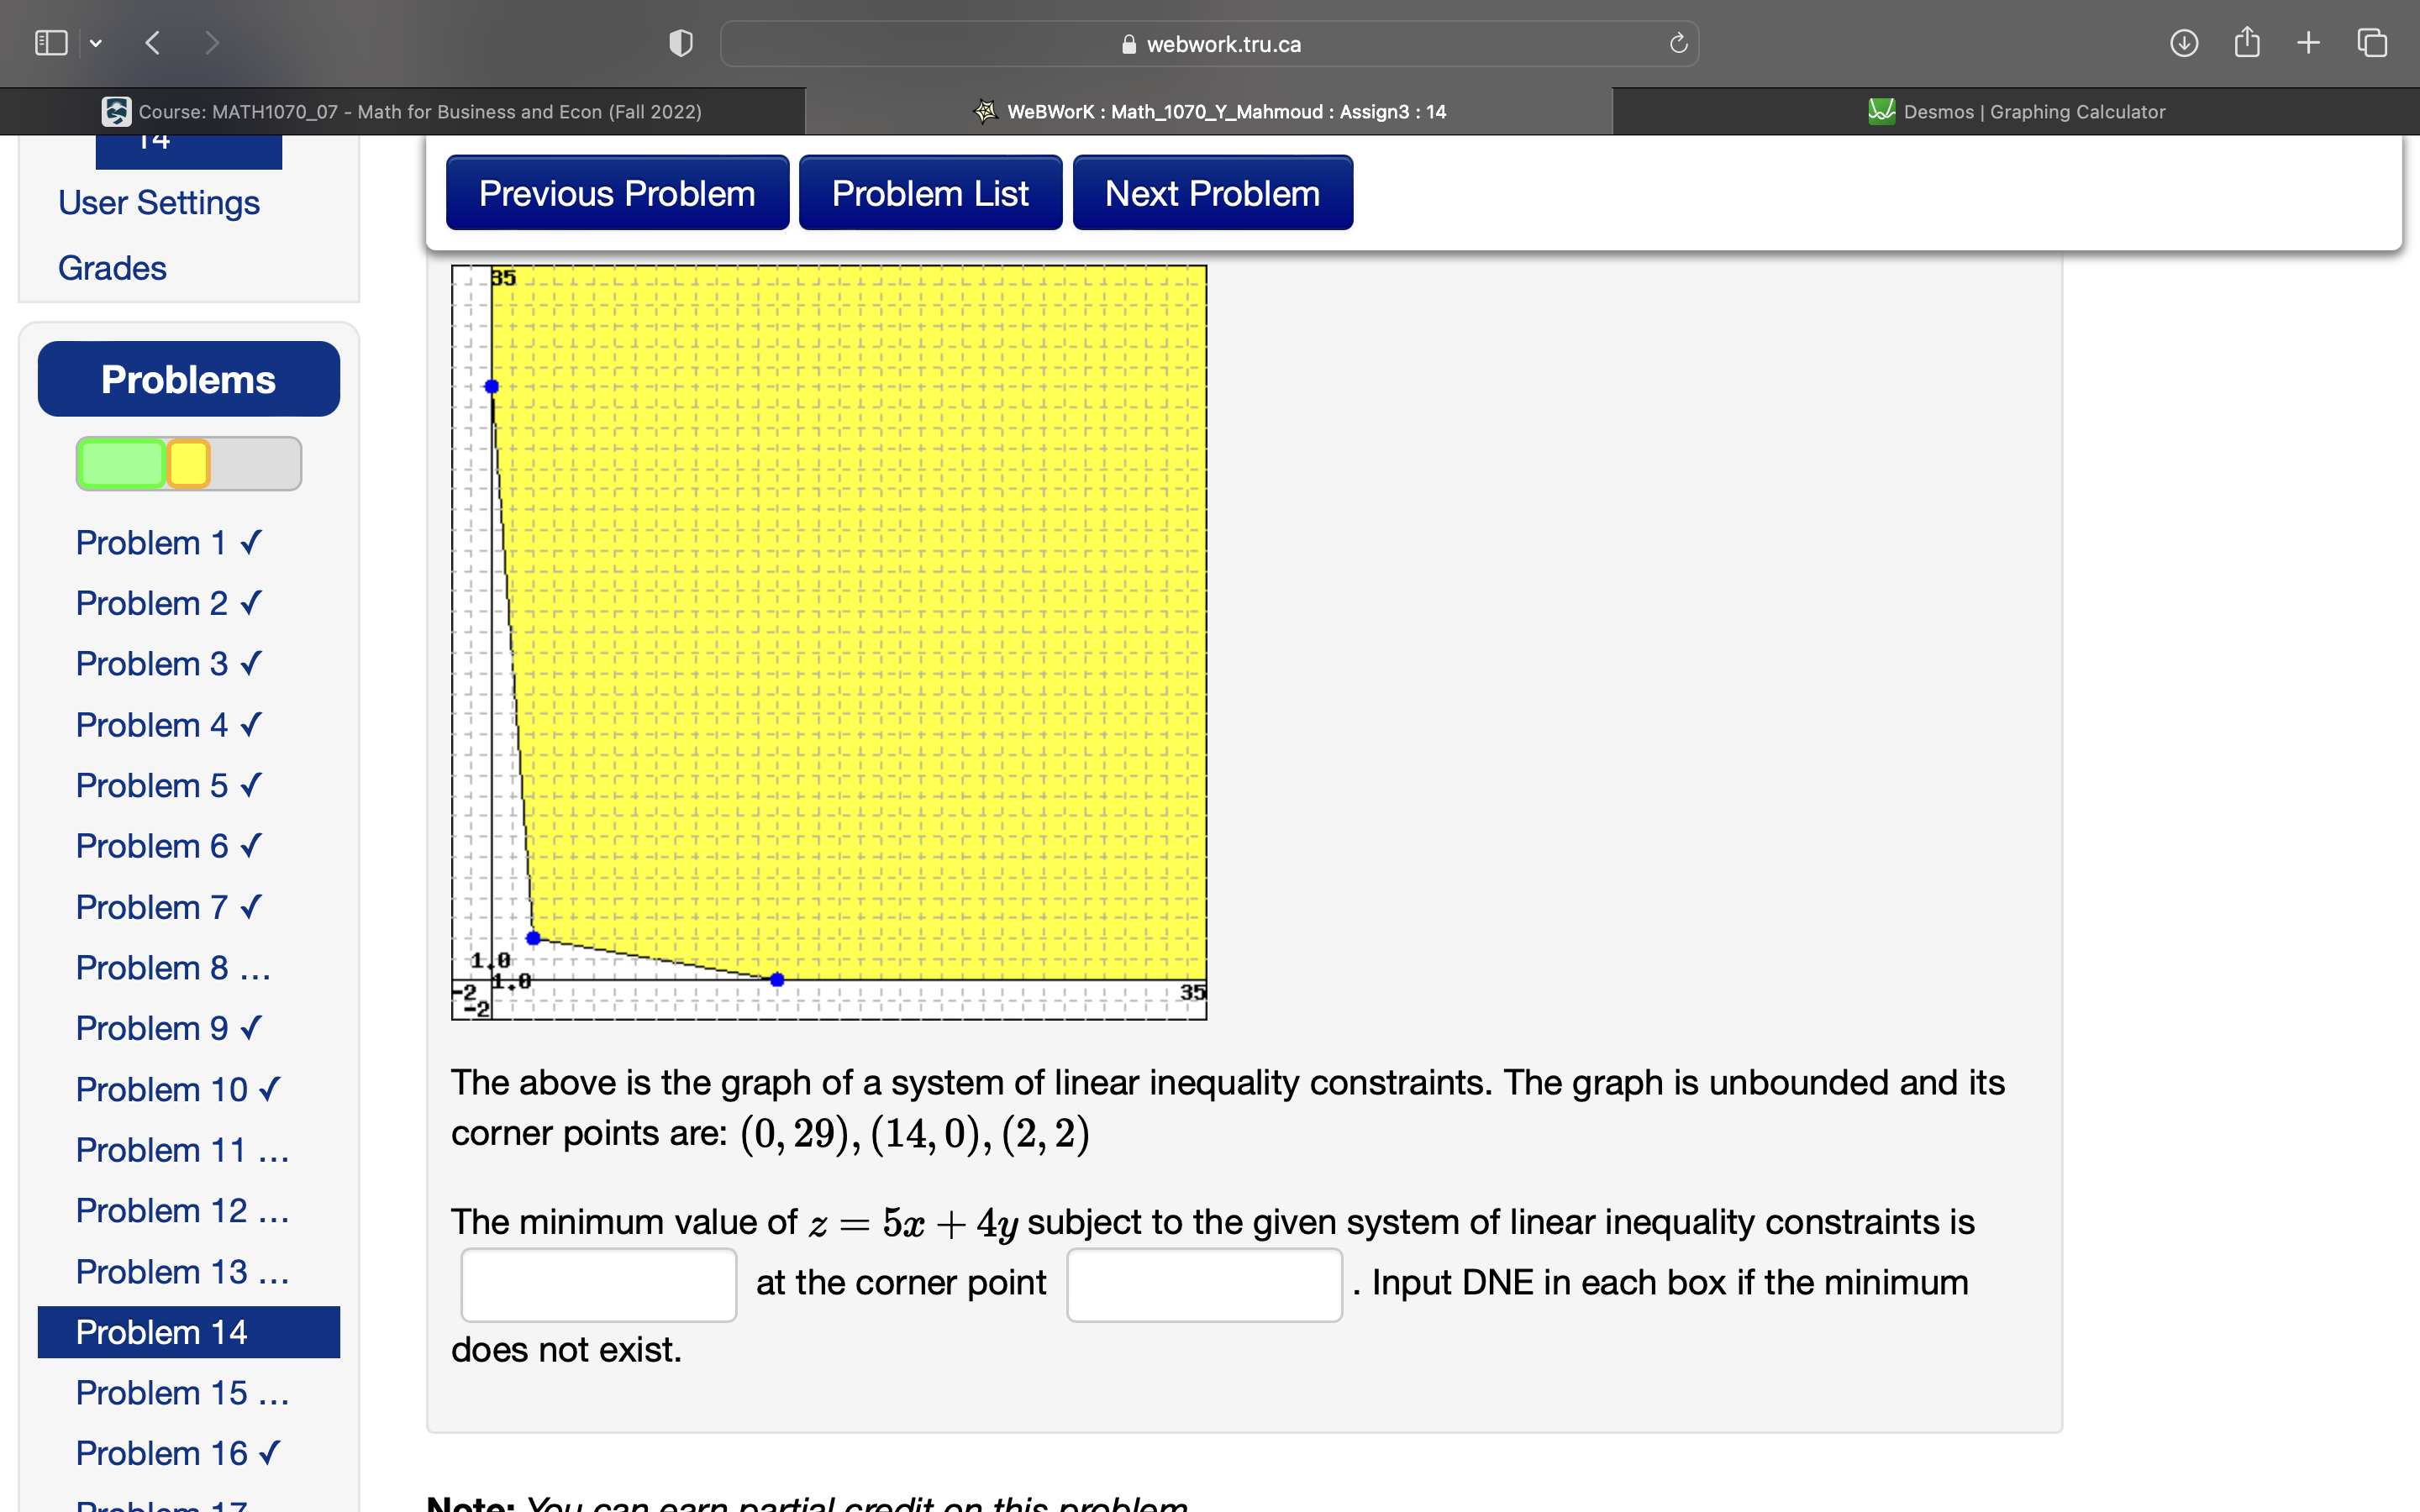The width and height of the screenshot is (2420, 1512).
Task: Click the Share icon in the toolbar
Action: point(2248,42)
